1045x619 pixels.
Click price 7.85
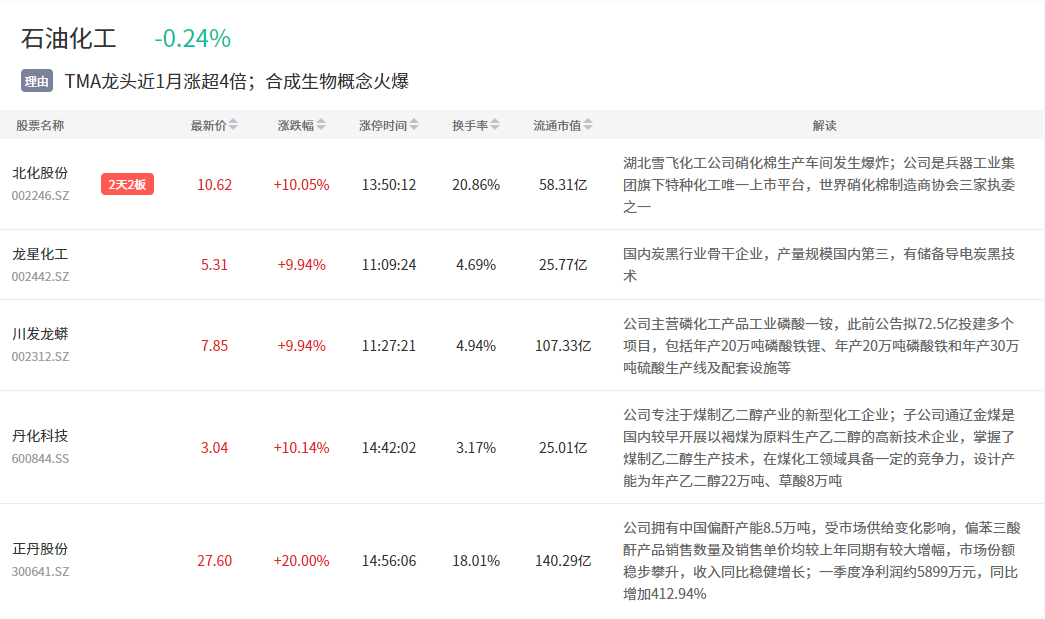point(215,345)
